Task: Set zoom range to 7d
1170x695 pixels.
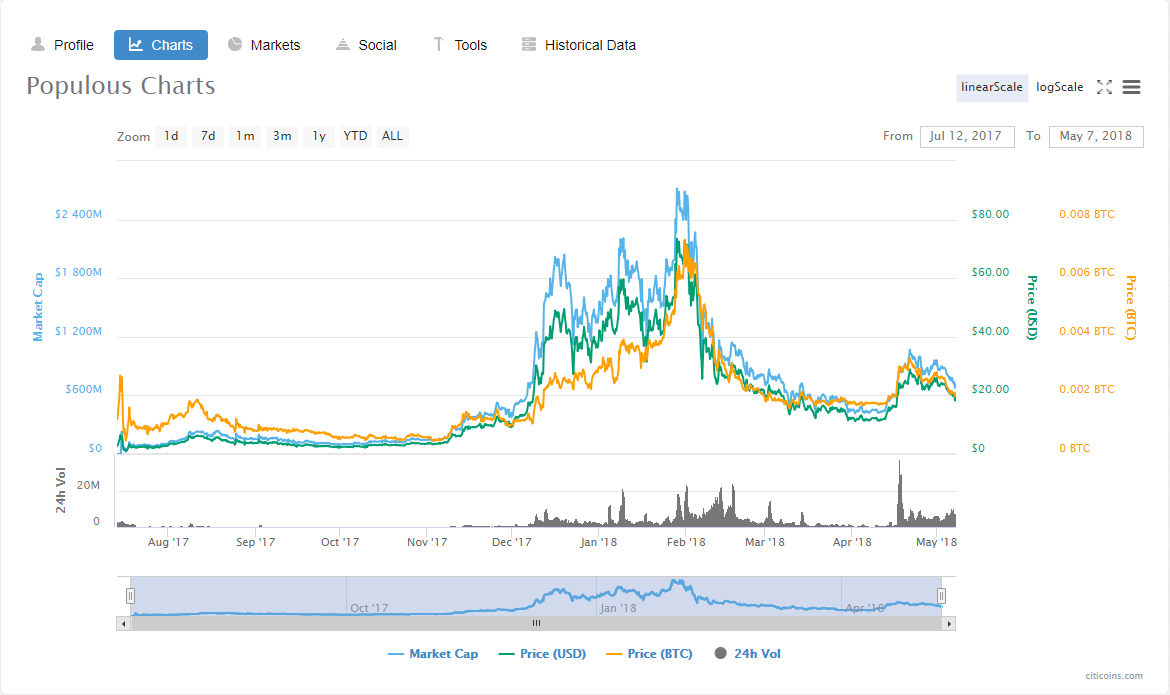Action: (207, 136)
